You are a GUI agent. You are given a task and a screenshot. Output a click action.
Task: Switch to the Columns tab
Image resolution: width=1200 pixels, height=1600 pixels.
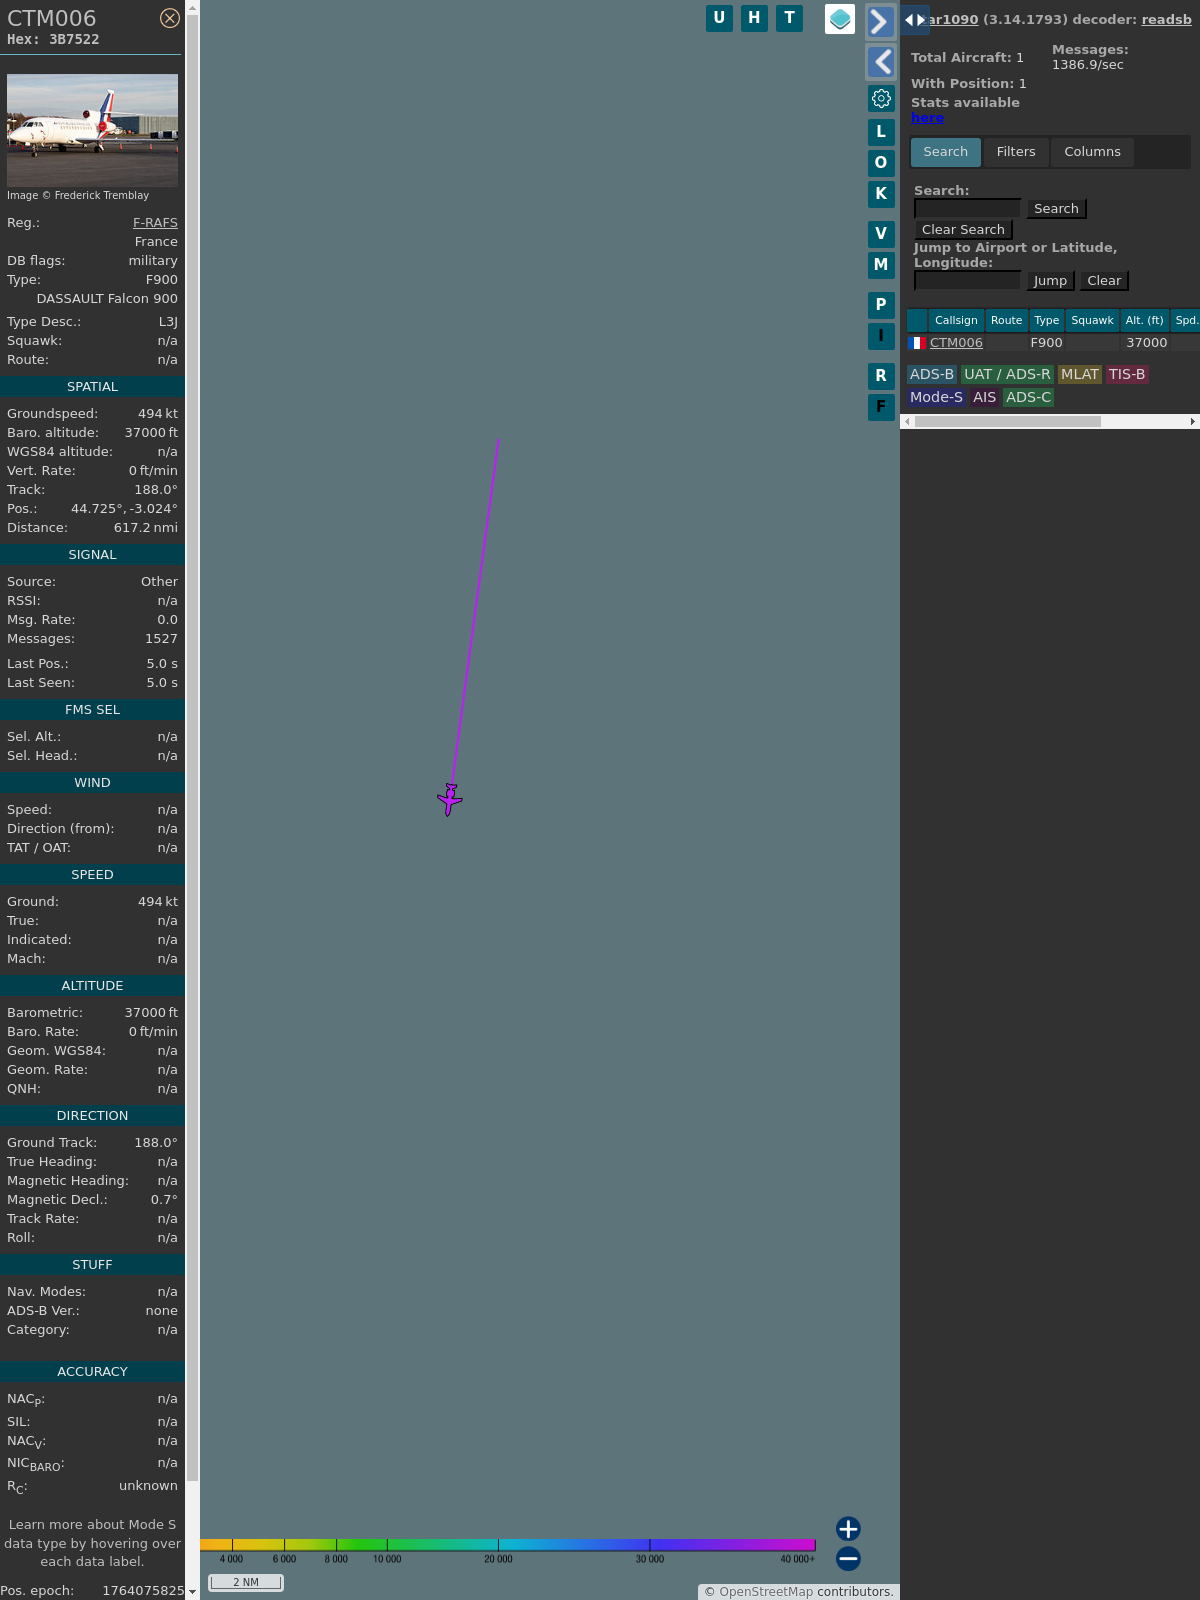1092,152
